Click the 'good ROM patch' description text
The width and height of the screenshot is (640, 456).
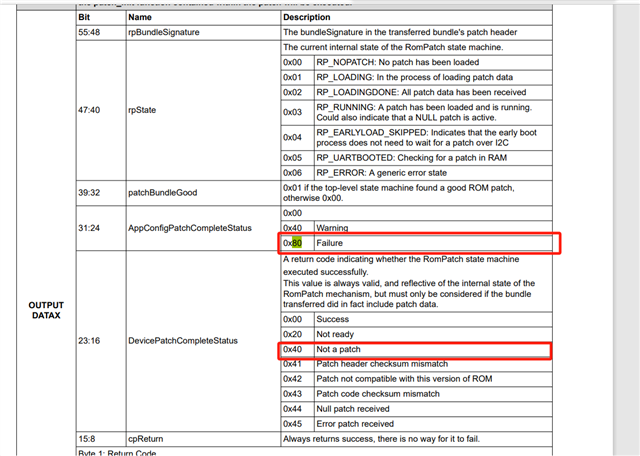pos(399,193)
